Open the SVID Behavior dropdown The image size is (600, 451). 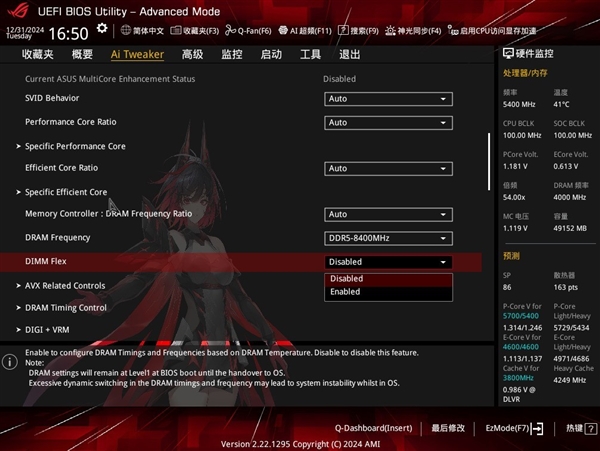[388, 99]
